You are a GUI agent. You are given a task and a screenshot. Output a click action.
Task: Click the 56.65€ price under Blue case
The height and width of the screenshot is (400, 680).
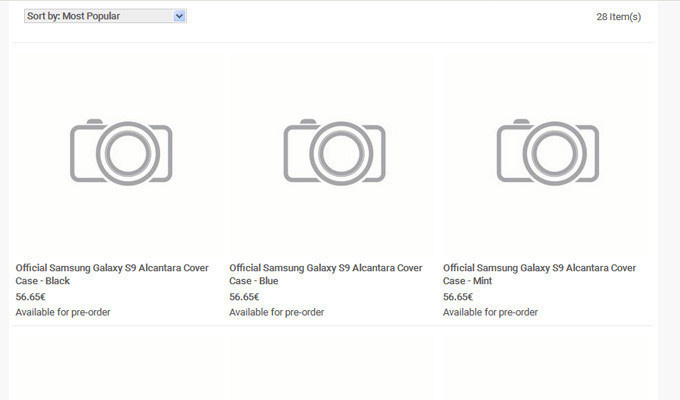coord(244,297)
